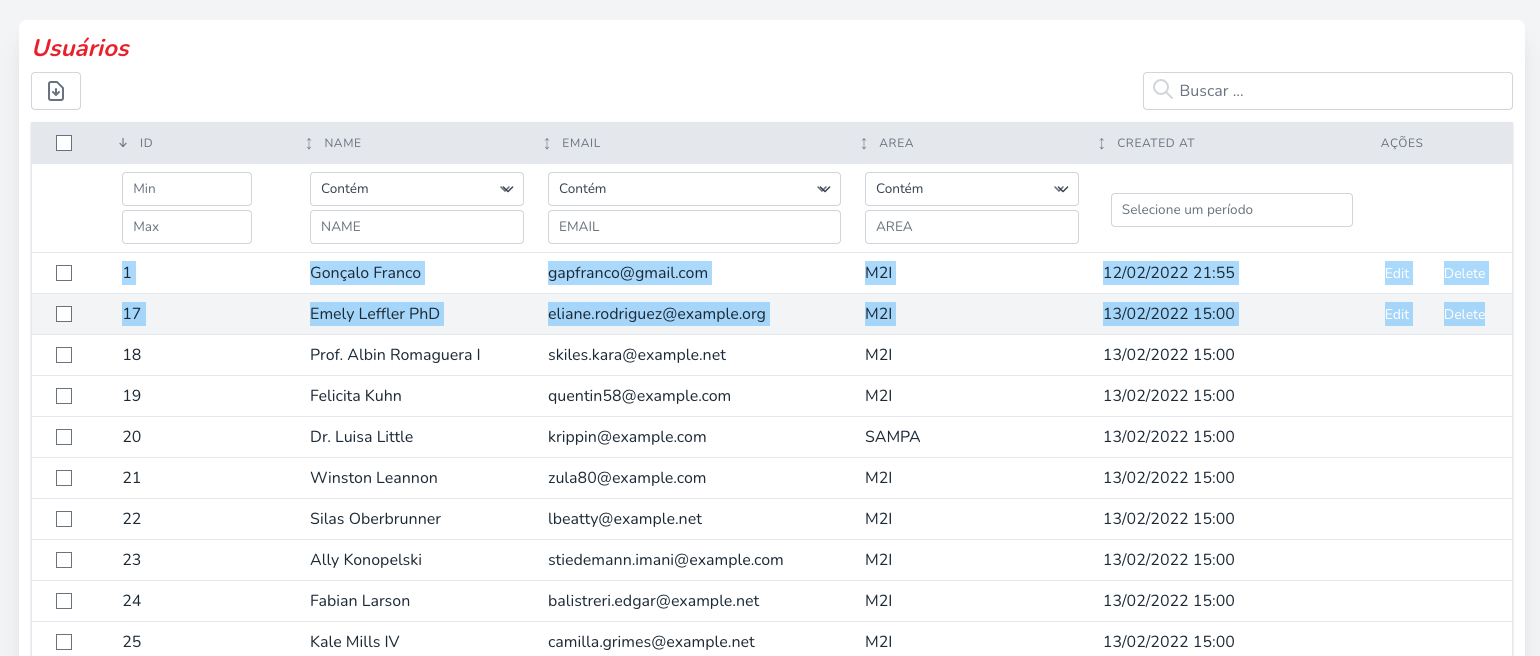Click CREATED AT sort arrows icon

[x=1102, y=143]
